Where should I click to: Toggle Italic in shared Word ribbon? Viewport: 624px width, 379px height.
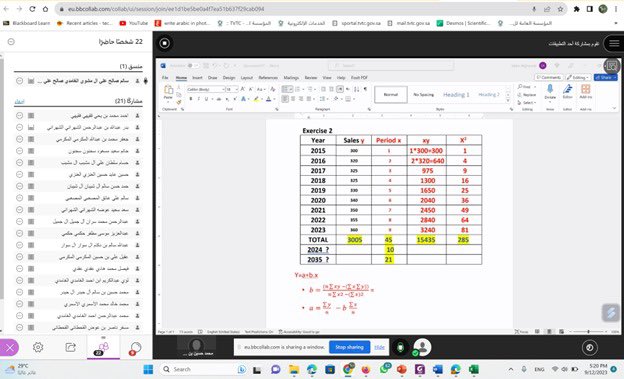(199, 99)
